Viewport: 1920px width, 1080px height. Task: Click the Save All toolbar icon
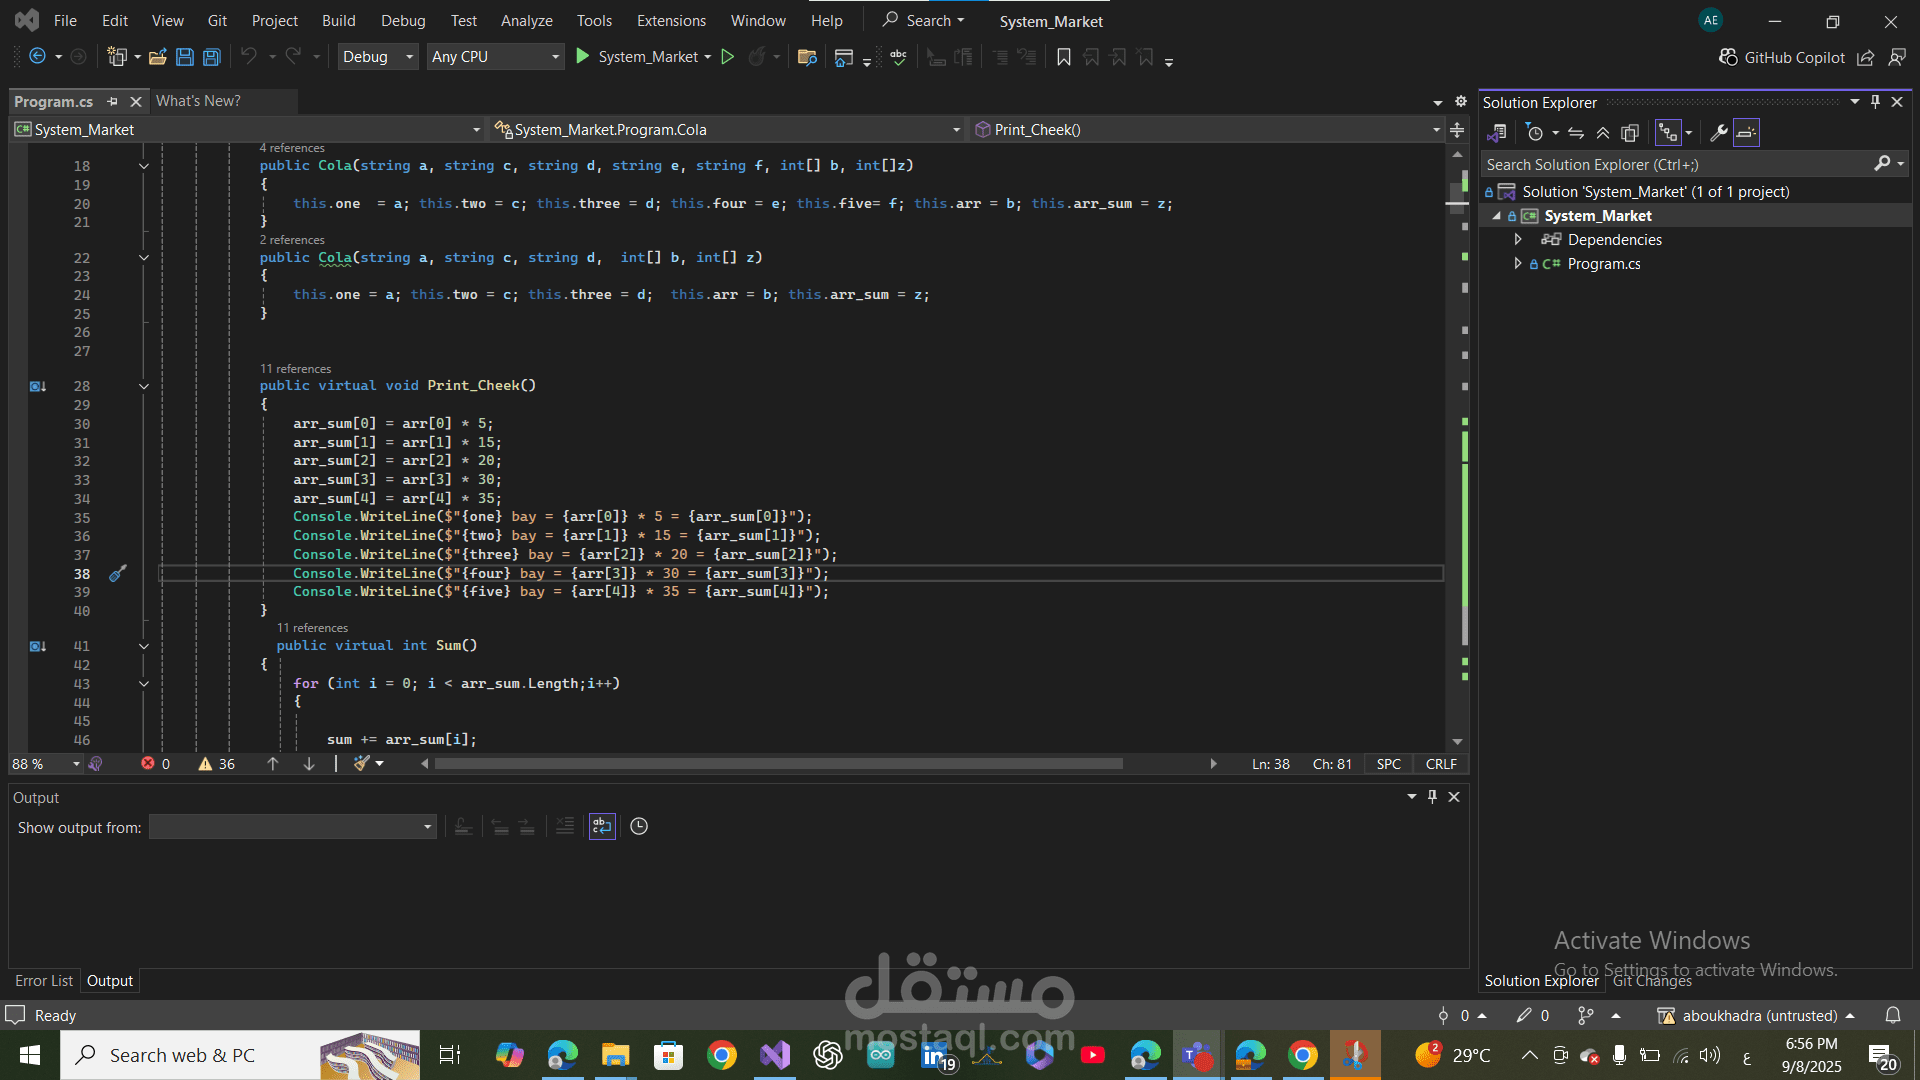click(x=212, y=57)
